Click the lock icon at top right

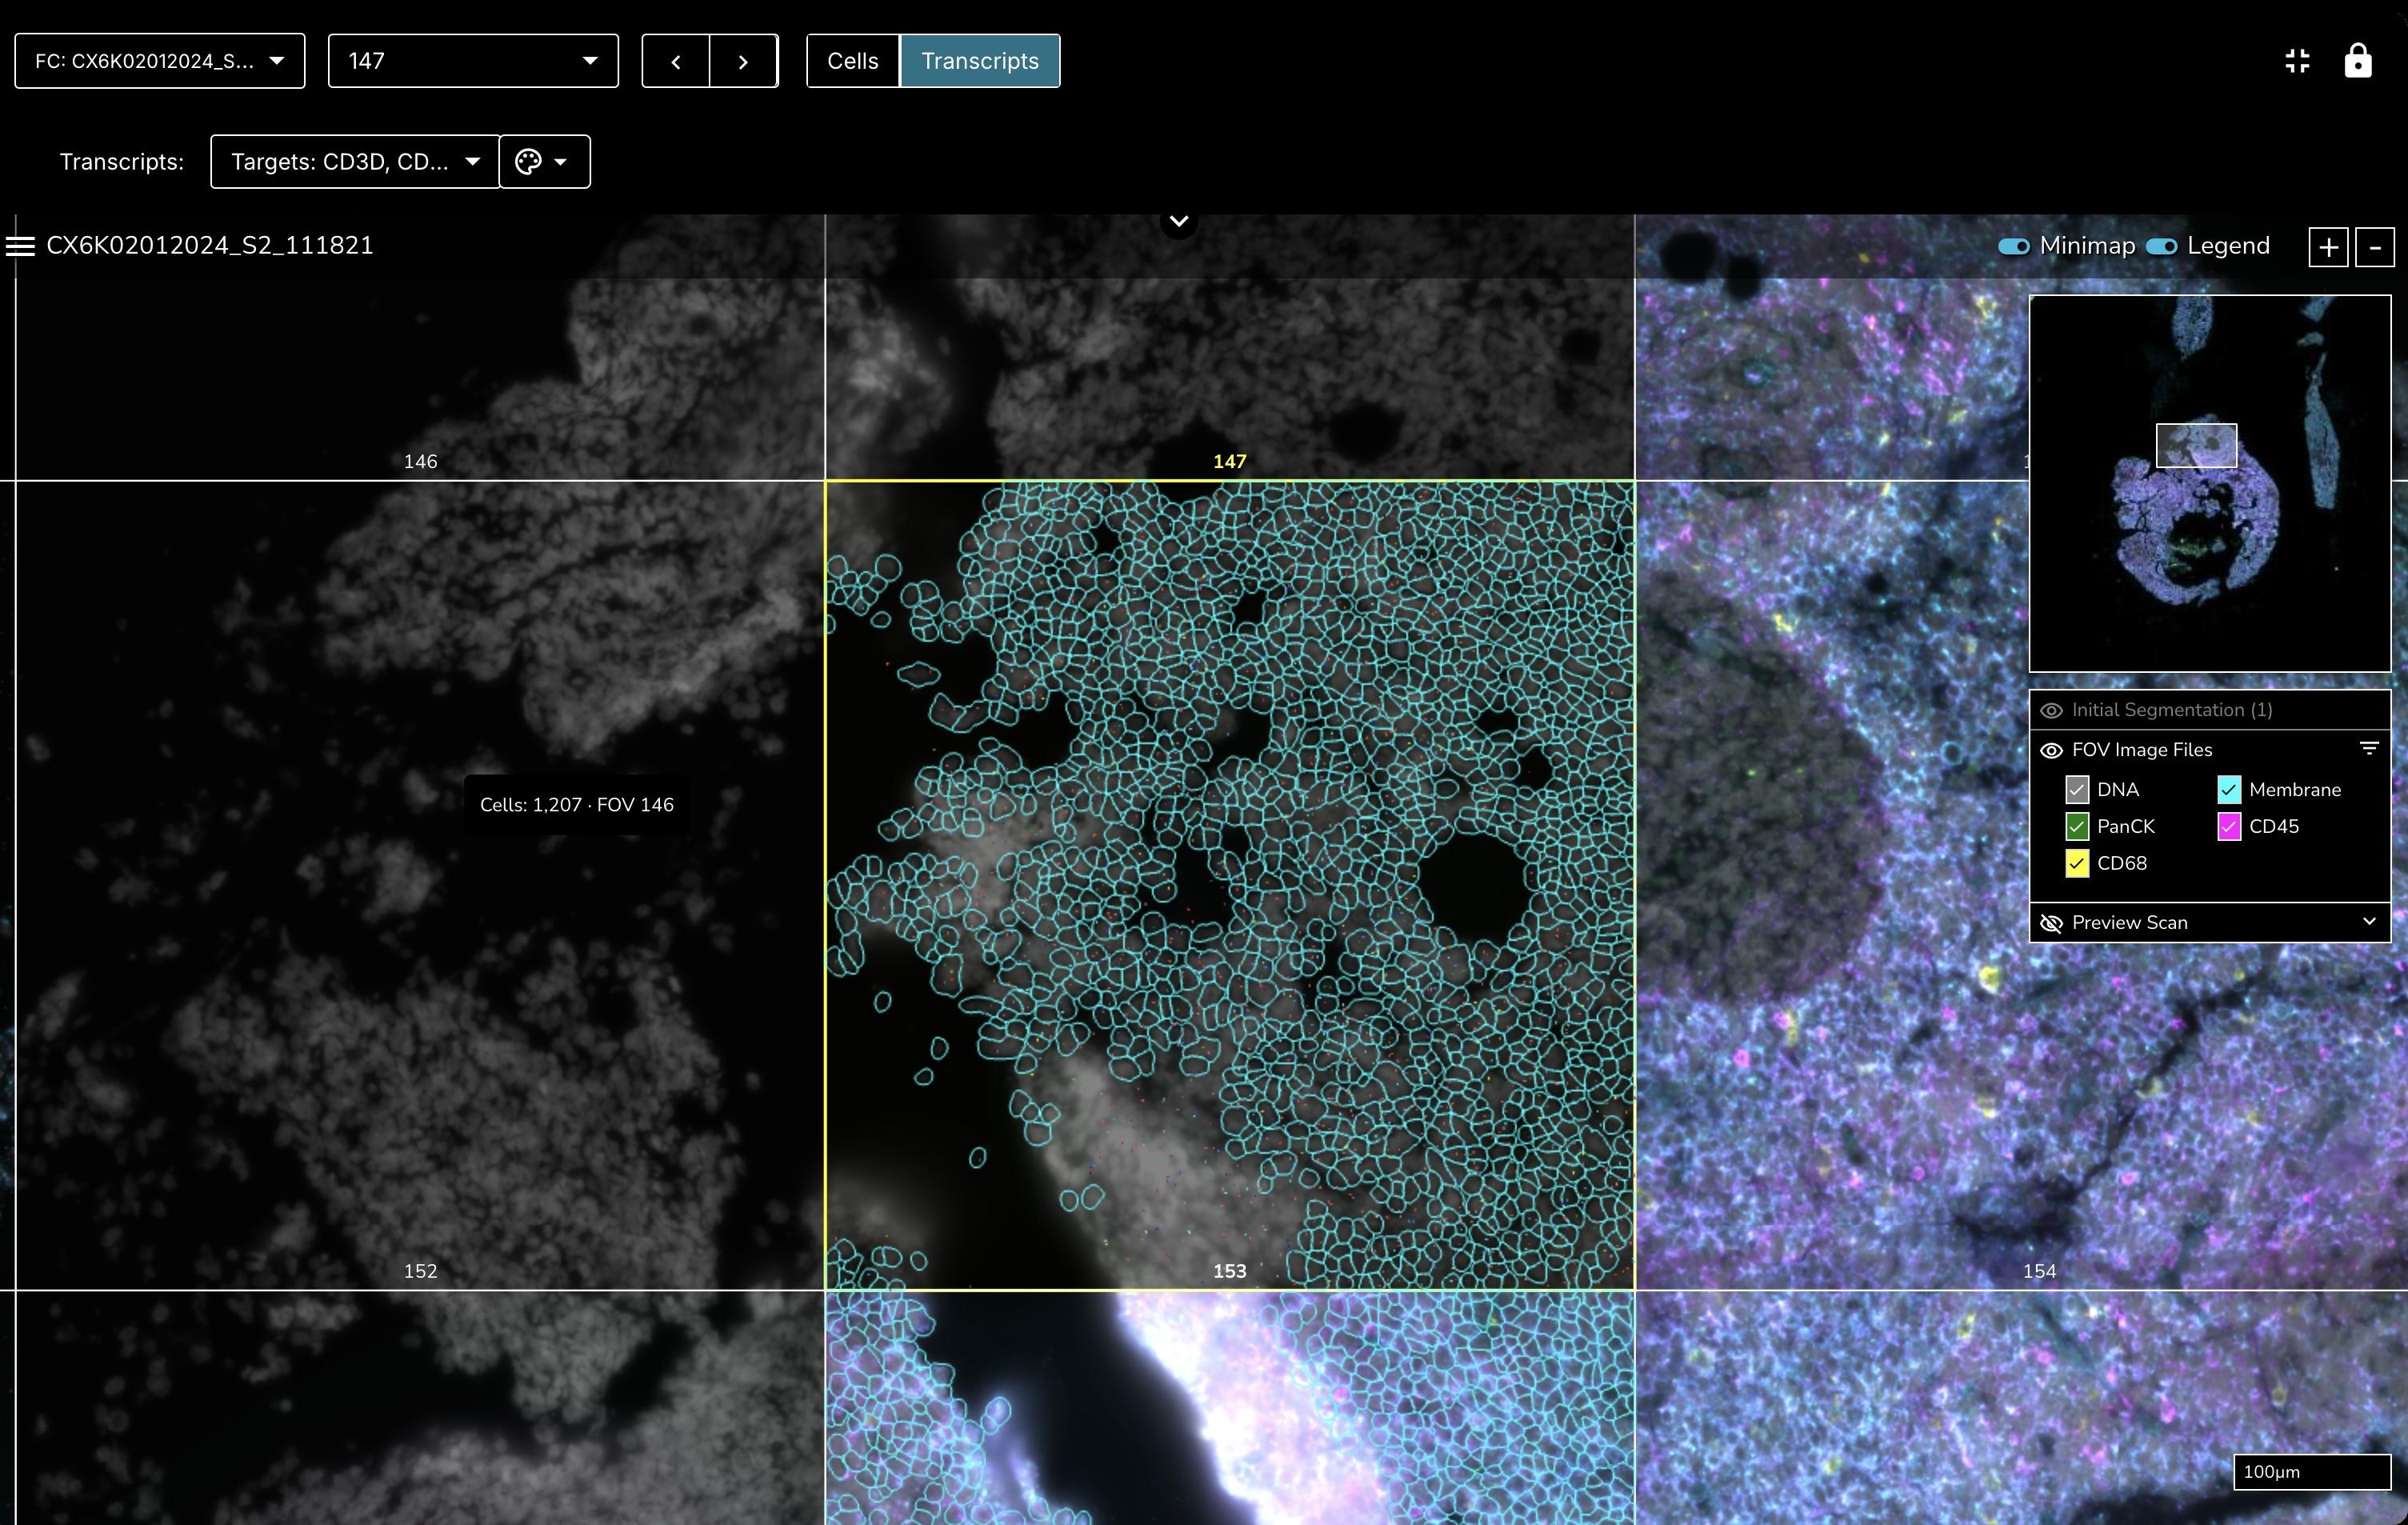pyautogui.click(x=2357, y=61)
